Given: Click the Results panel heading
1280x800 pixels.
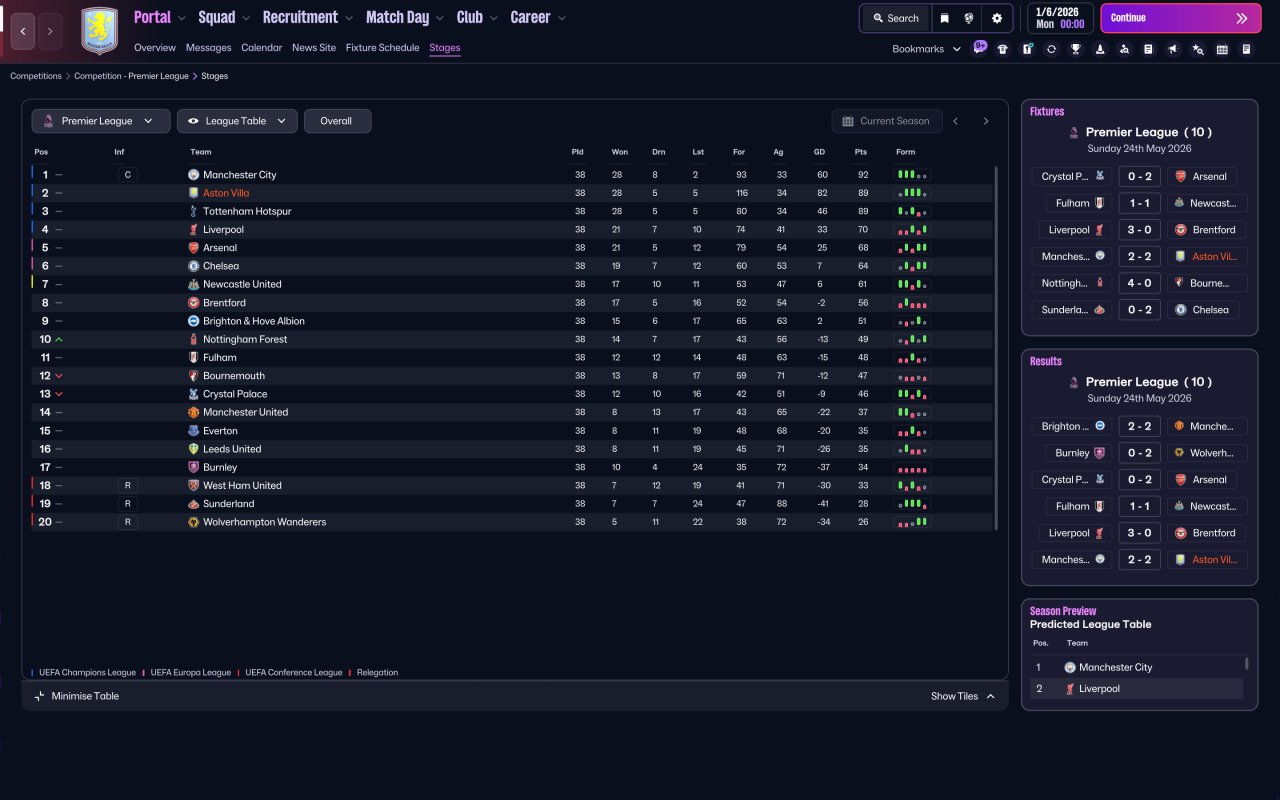Looking at the screenshot, I should (x=1046, y=361).
